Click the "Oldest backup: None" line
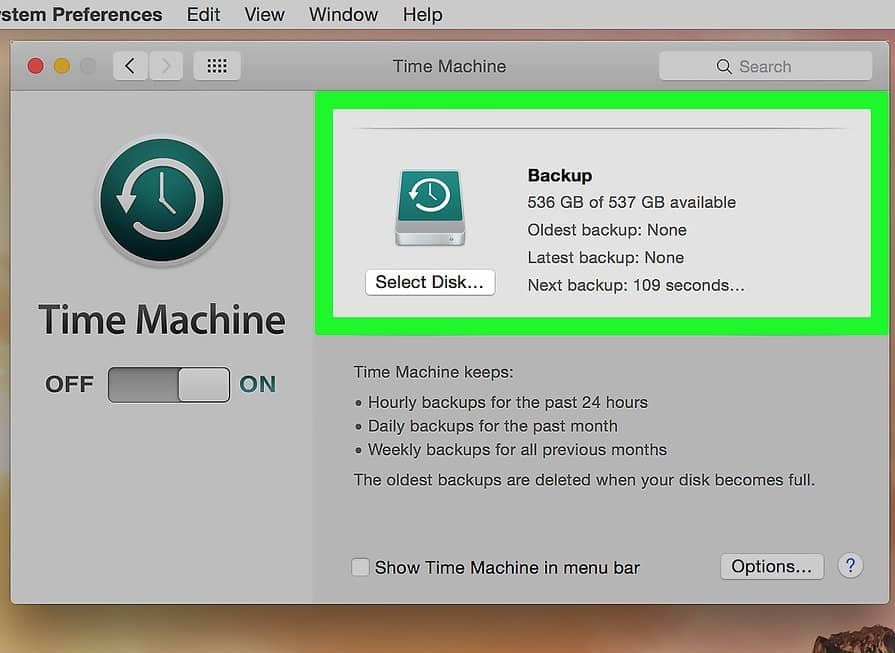The image size is (895, 653). click(x=607, y=229)
